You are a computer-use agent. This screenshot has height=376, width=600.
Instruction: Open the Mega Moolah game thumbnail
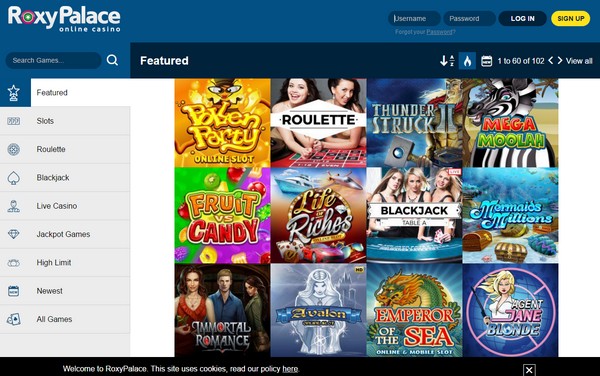point(510,123)
